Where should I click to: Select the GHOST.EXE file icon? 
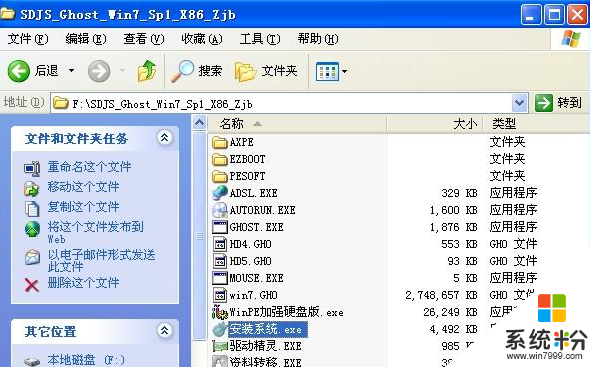point(219,227)
